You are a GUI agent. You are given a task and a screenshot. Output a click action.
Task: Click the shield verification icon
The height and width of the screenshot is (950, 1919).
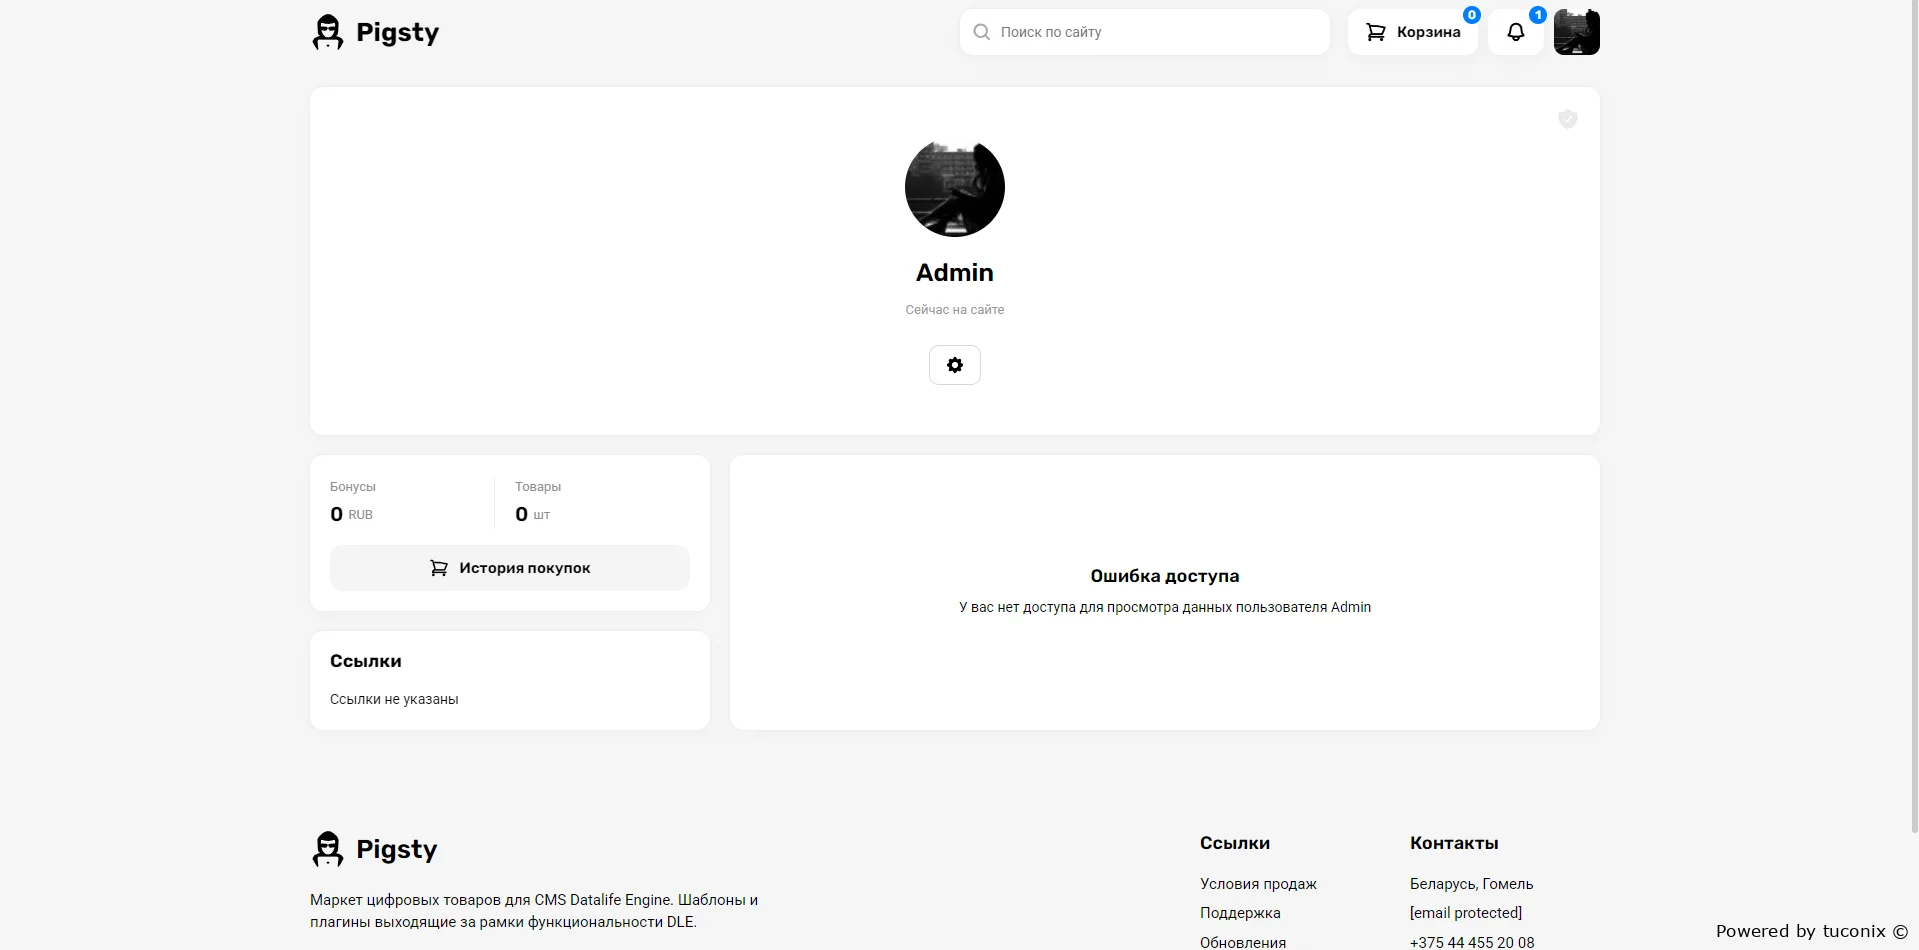(x=1568, y=119)
